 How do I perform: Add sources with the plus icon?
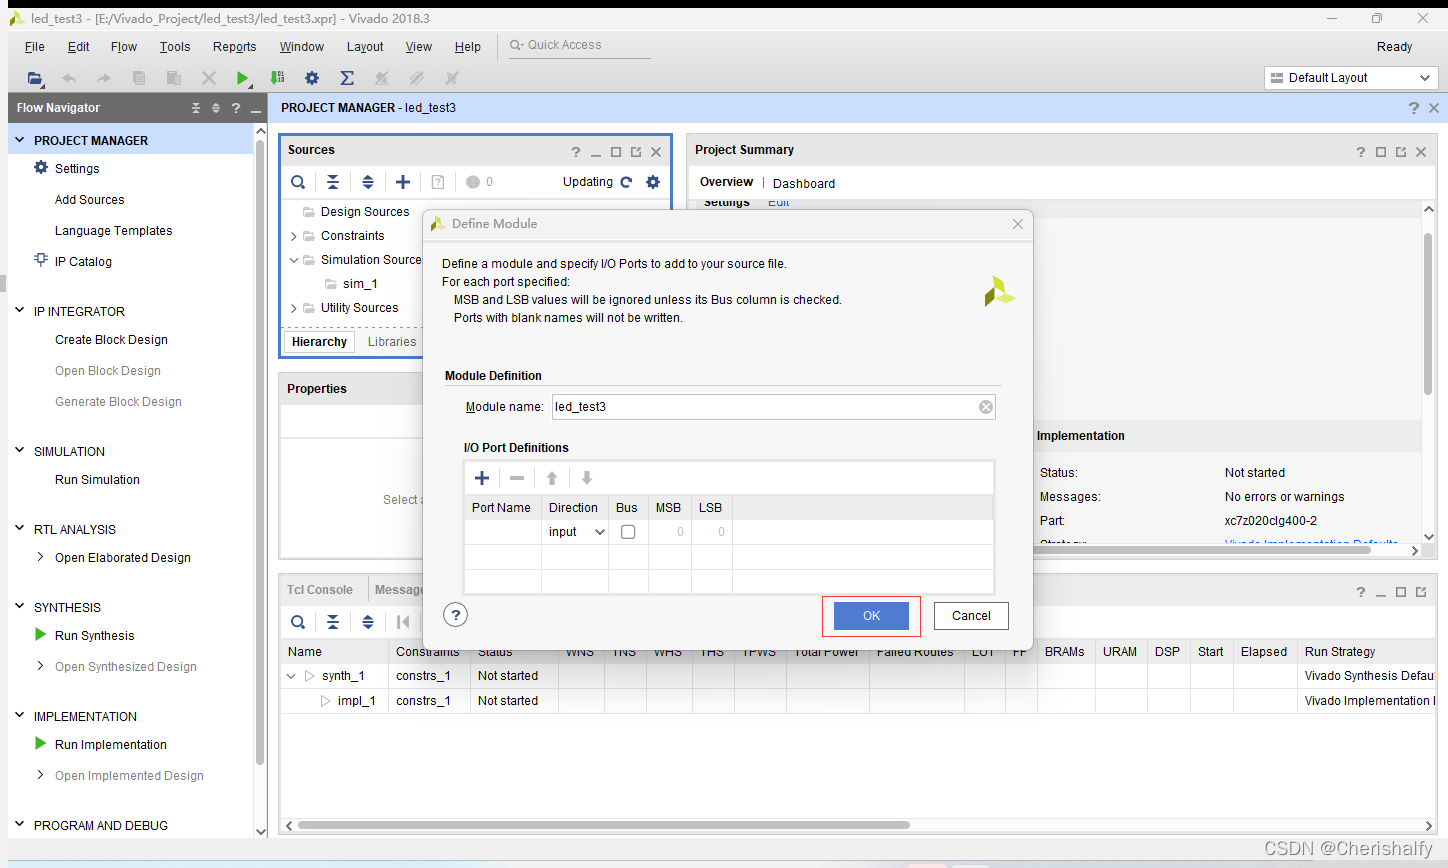pos(403,182)
